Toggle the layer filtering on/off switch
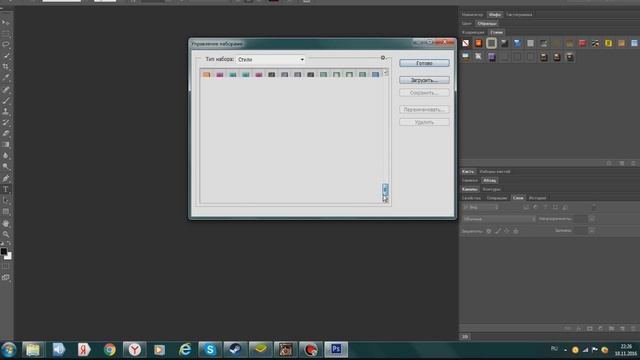 [594, 207]
